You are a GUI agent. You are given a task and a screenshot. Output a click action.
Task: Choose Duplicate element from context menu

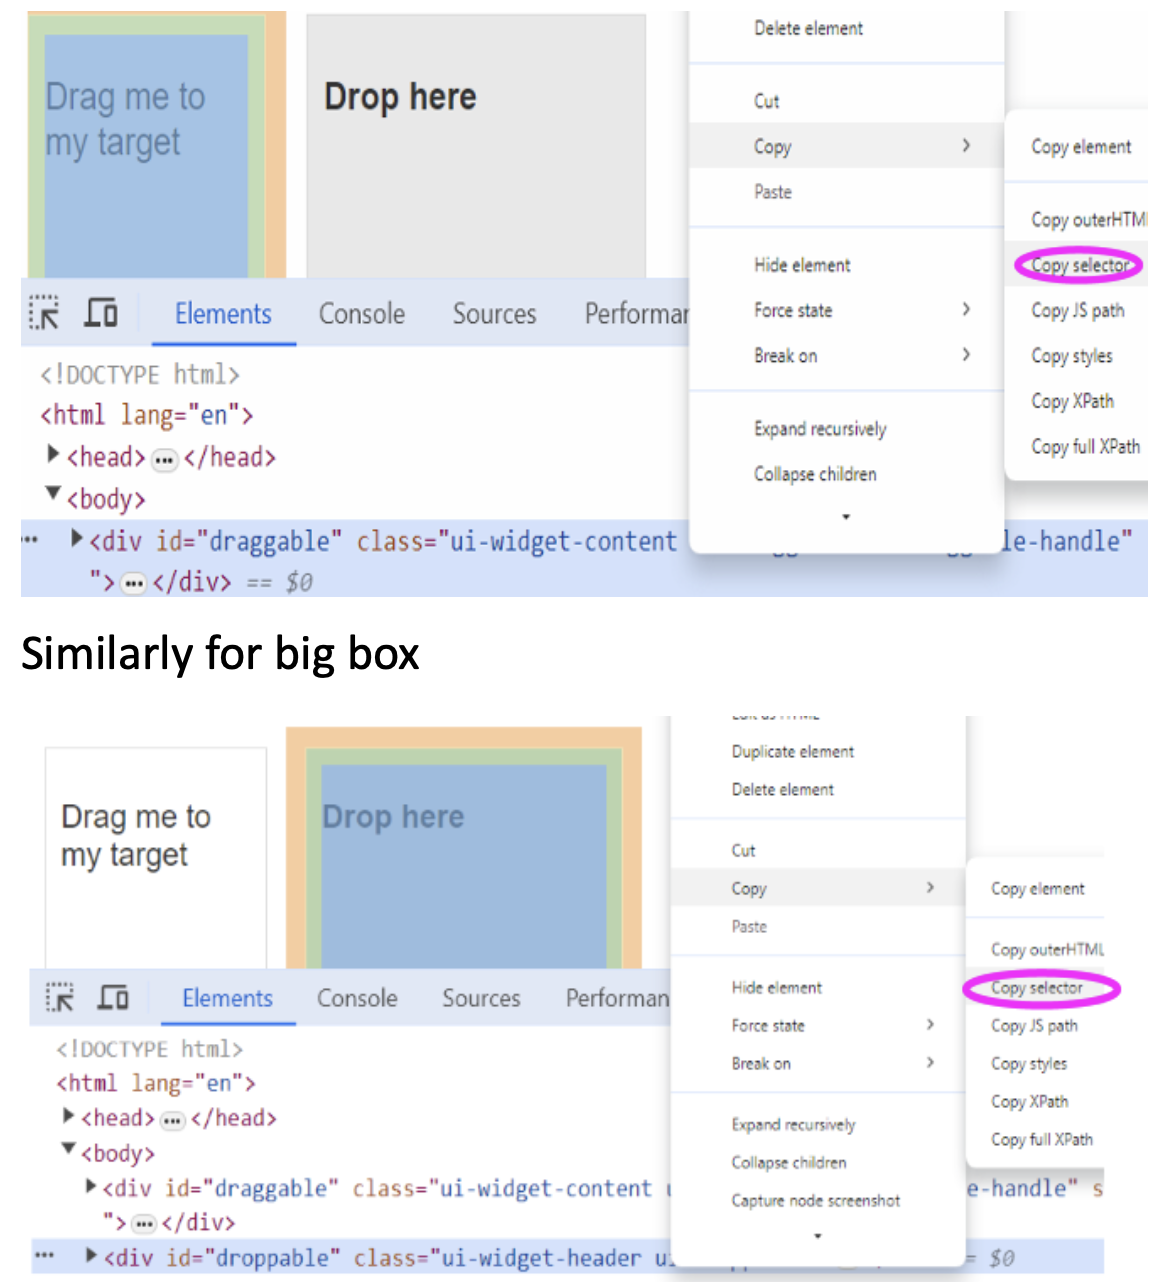(792, 751)
